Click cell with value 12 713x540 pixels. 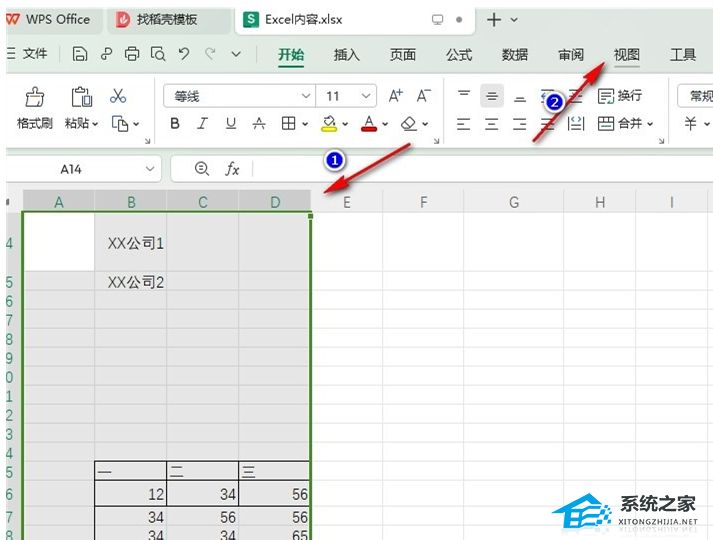pyautogui.click(x=131, y=494)
